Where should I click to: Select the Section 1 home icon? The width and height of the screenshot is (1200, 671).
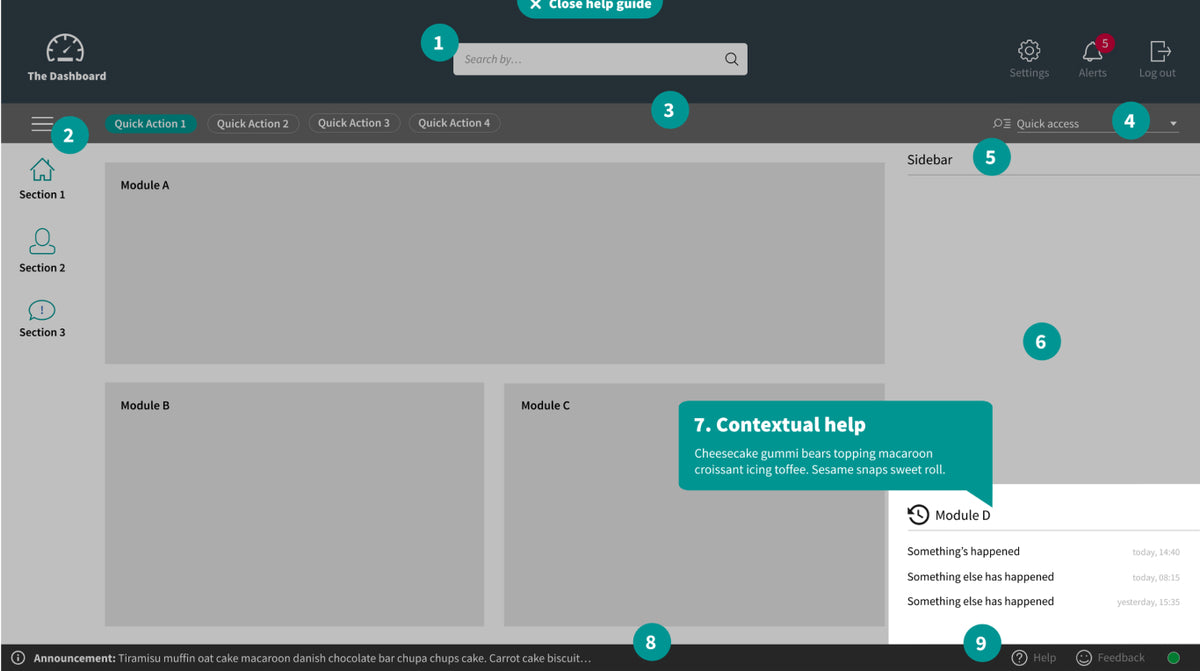point(41,169)
